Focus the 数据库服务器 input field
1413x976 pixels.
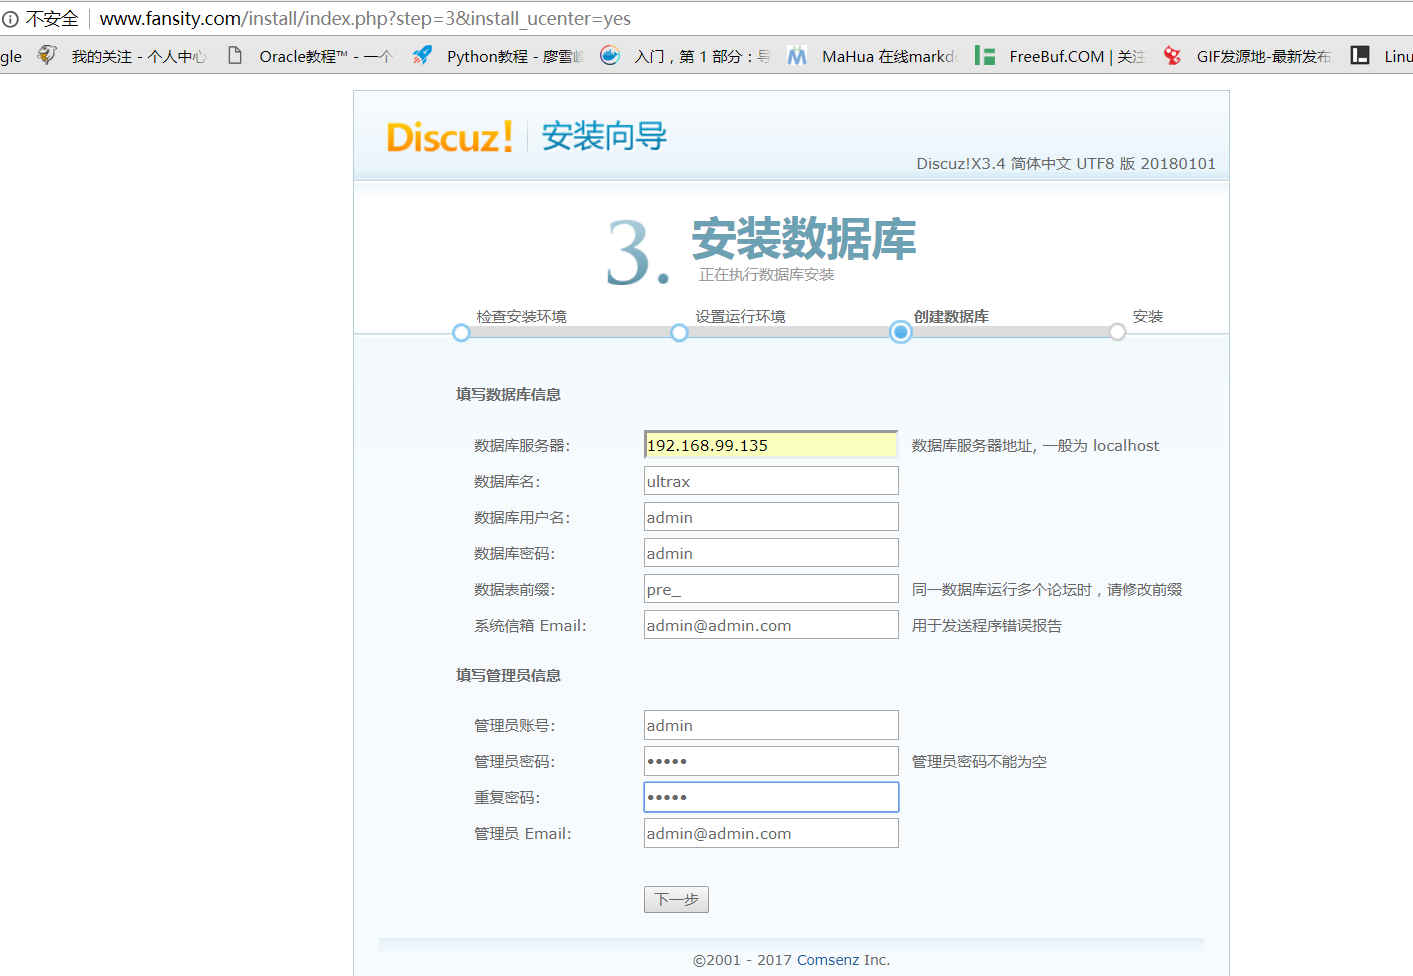click(771, 445)
